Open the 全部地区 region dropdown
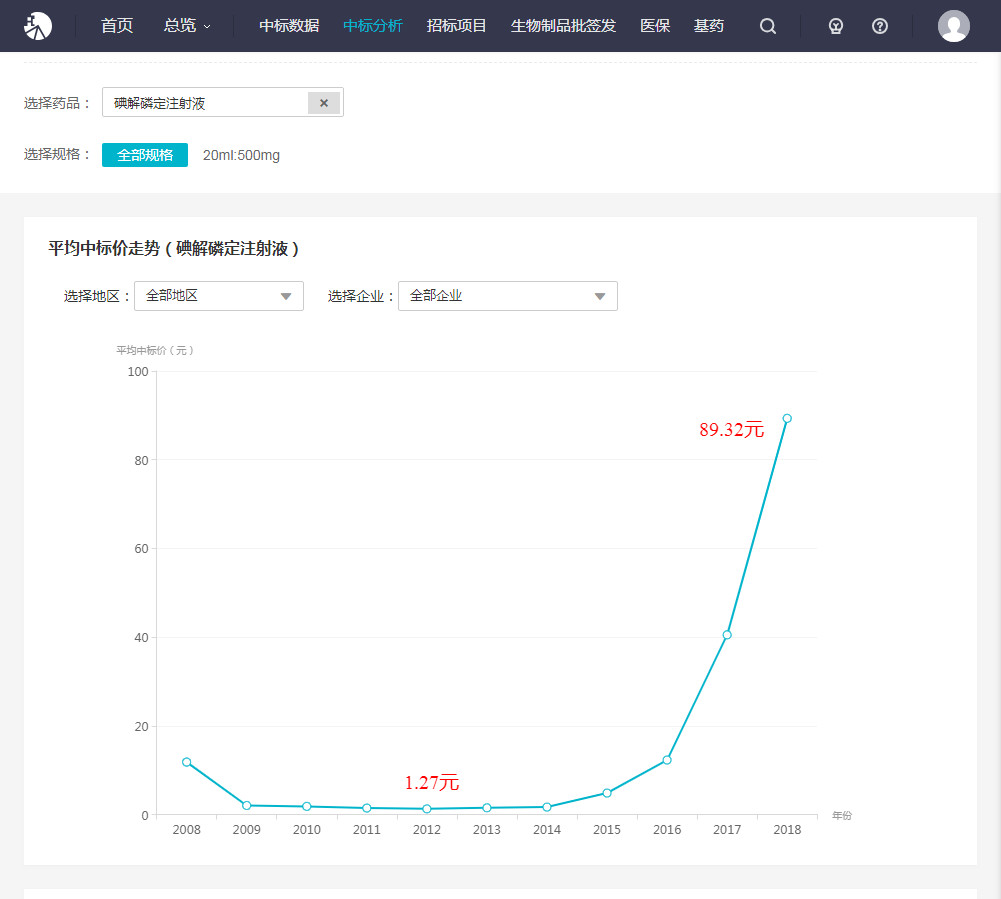1001x899 pixels. pyautogui.click(x=218, y=296)
